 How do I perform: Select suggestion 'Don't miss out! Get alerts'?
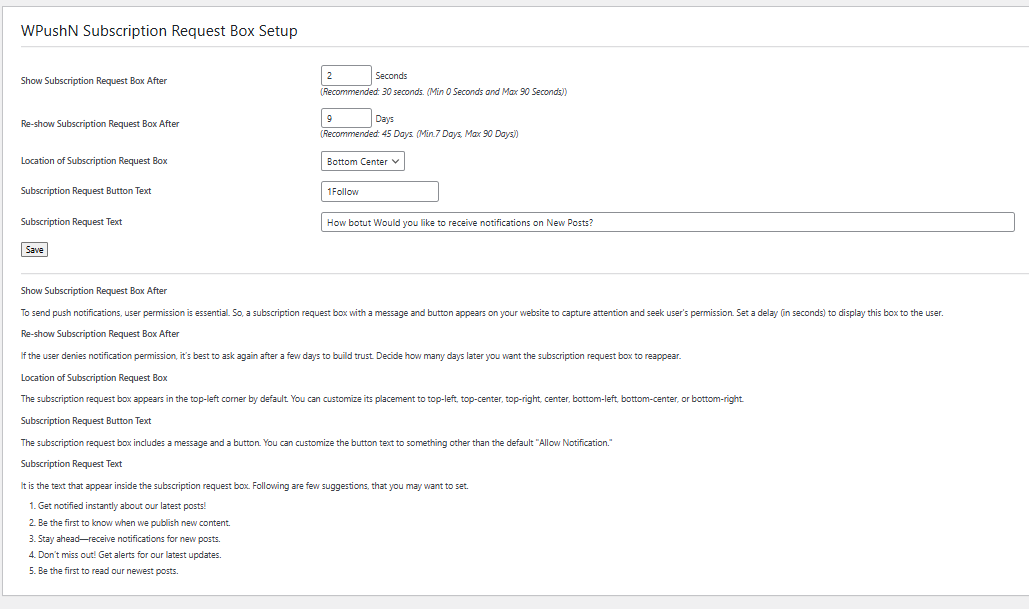coord(129,555)
